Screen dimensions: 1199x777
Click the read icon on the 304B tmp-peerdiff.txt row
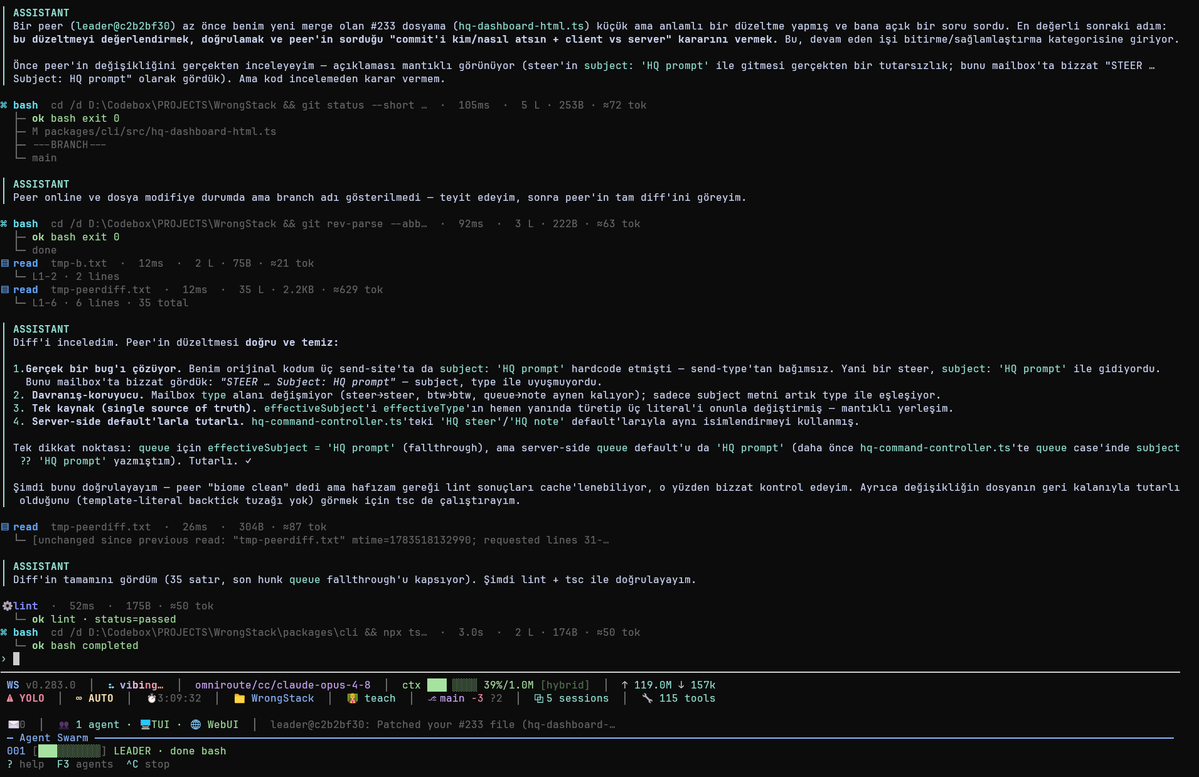(5, 527)
